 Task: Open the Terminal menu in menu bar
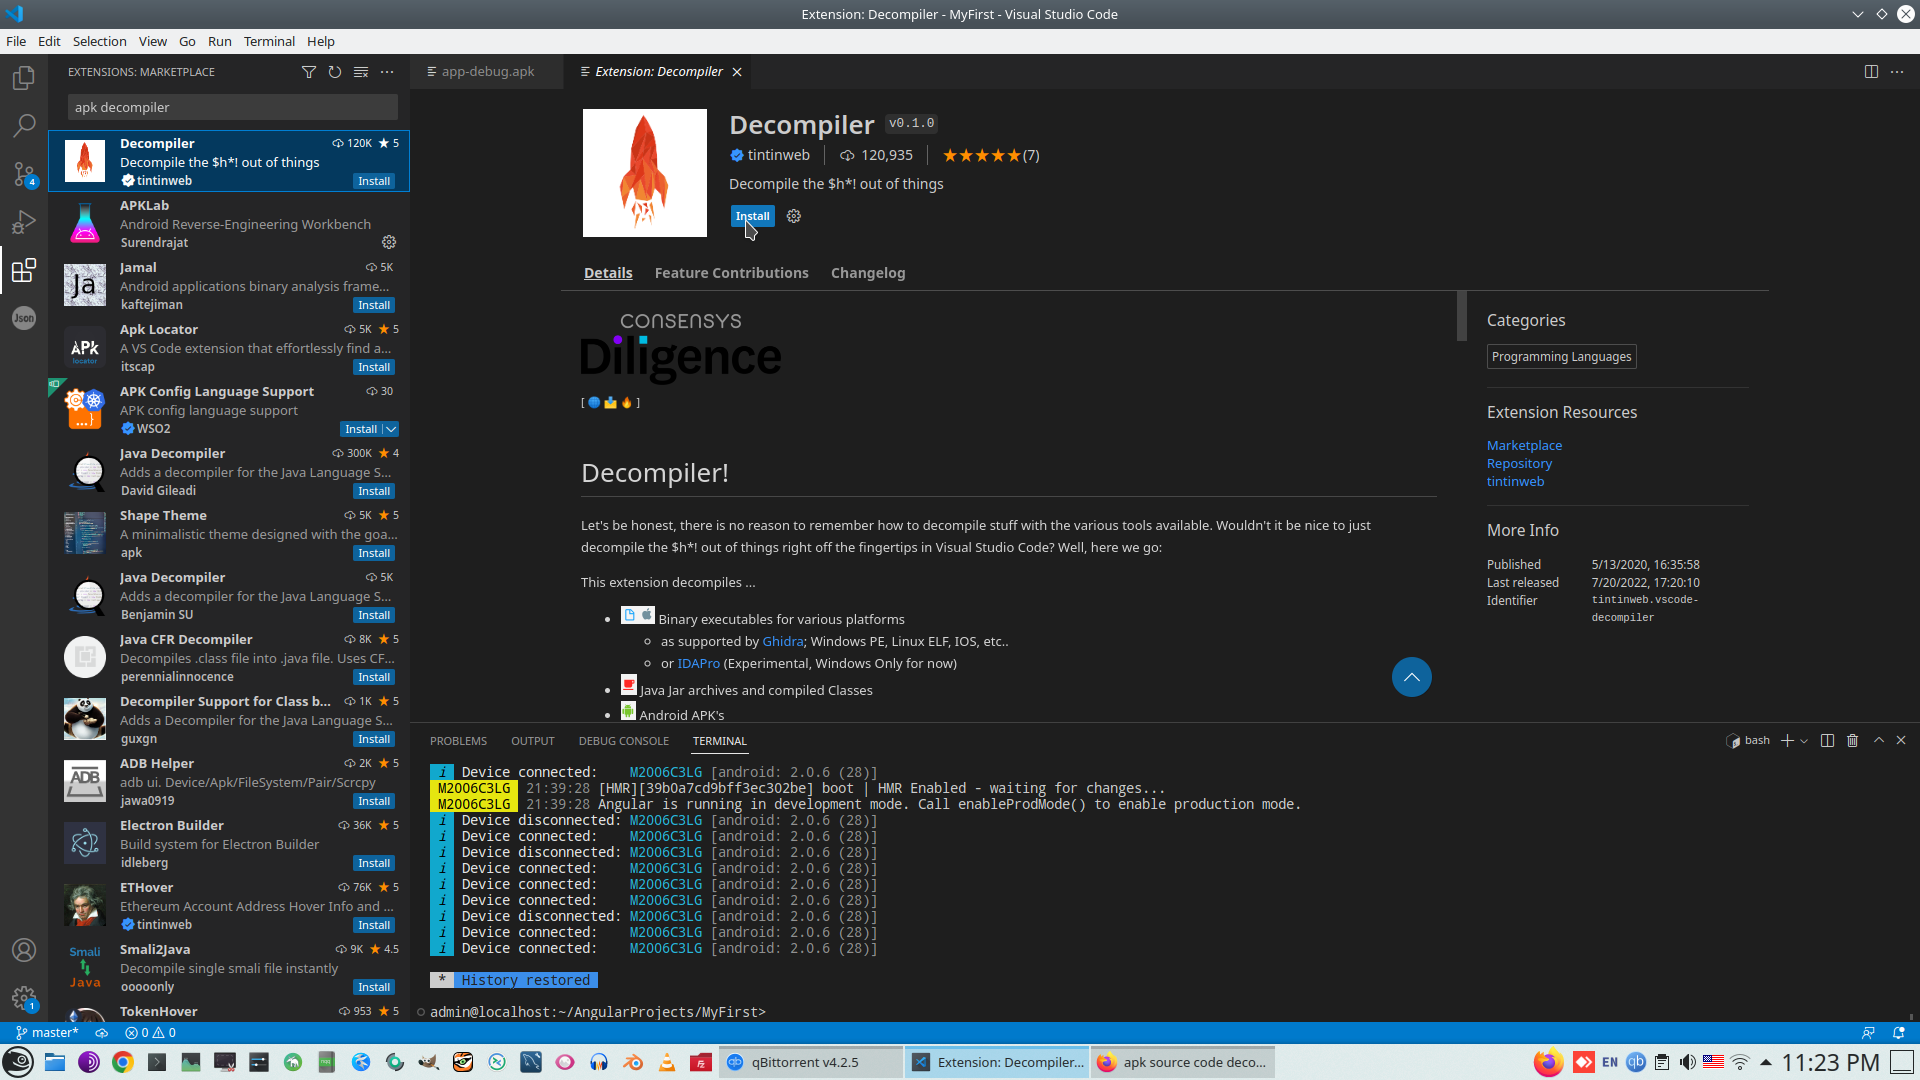tap(269, 41)
